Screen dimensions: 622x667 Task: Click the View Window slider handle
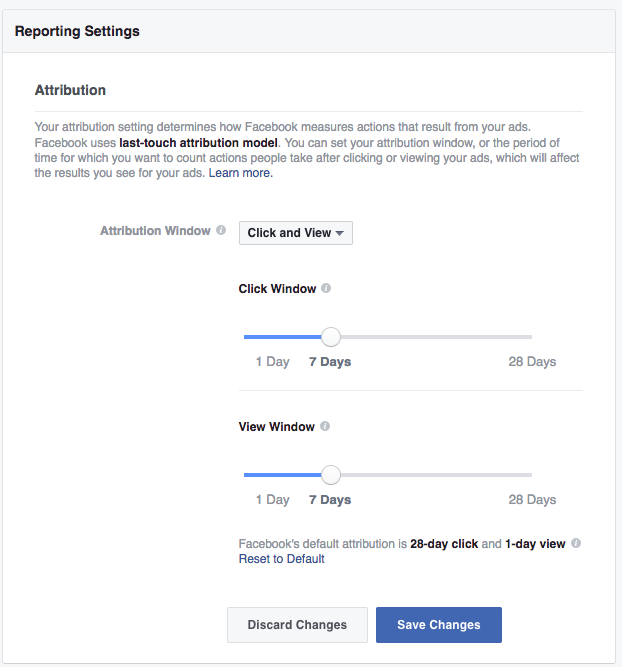(x=331, y=475)
